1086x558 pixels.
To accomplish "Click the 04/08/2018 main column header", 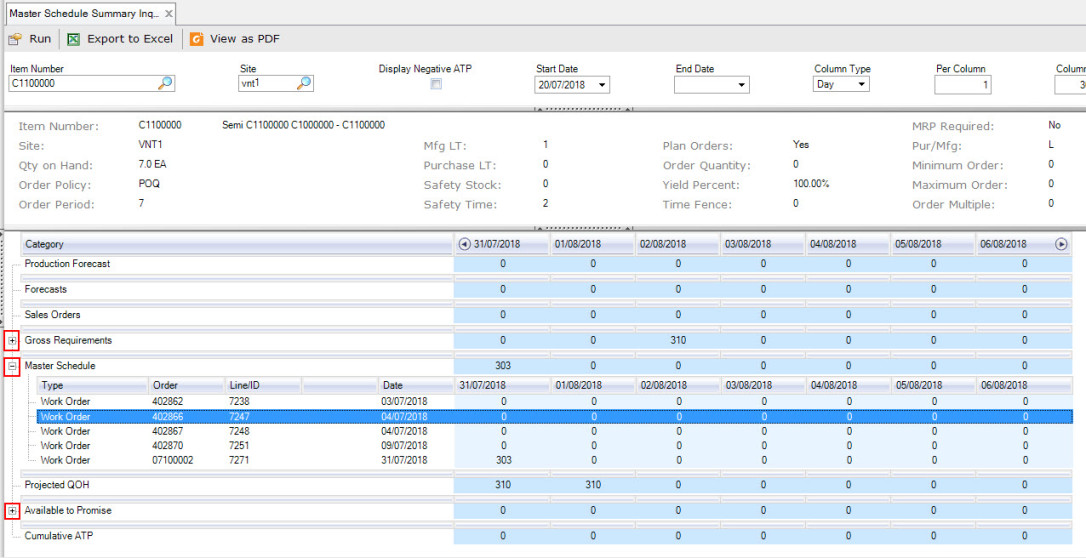I will [848, 244].
